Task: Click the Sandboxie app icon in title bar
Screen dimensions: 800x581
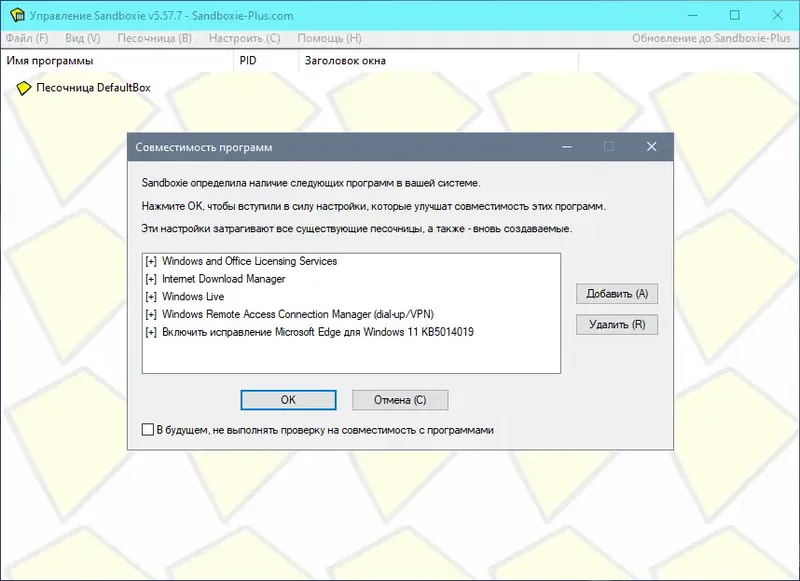Action: tap(17, 15)
